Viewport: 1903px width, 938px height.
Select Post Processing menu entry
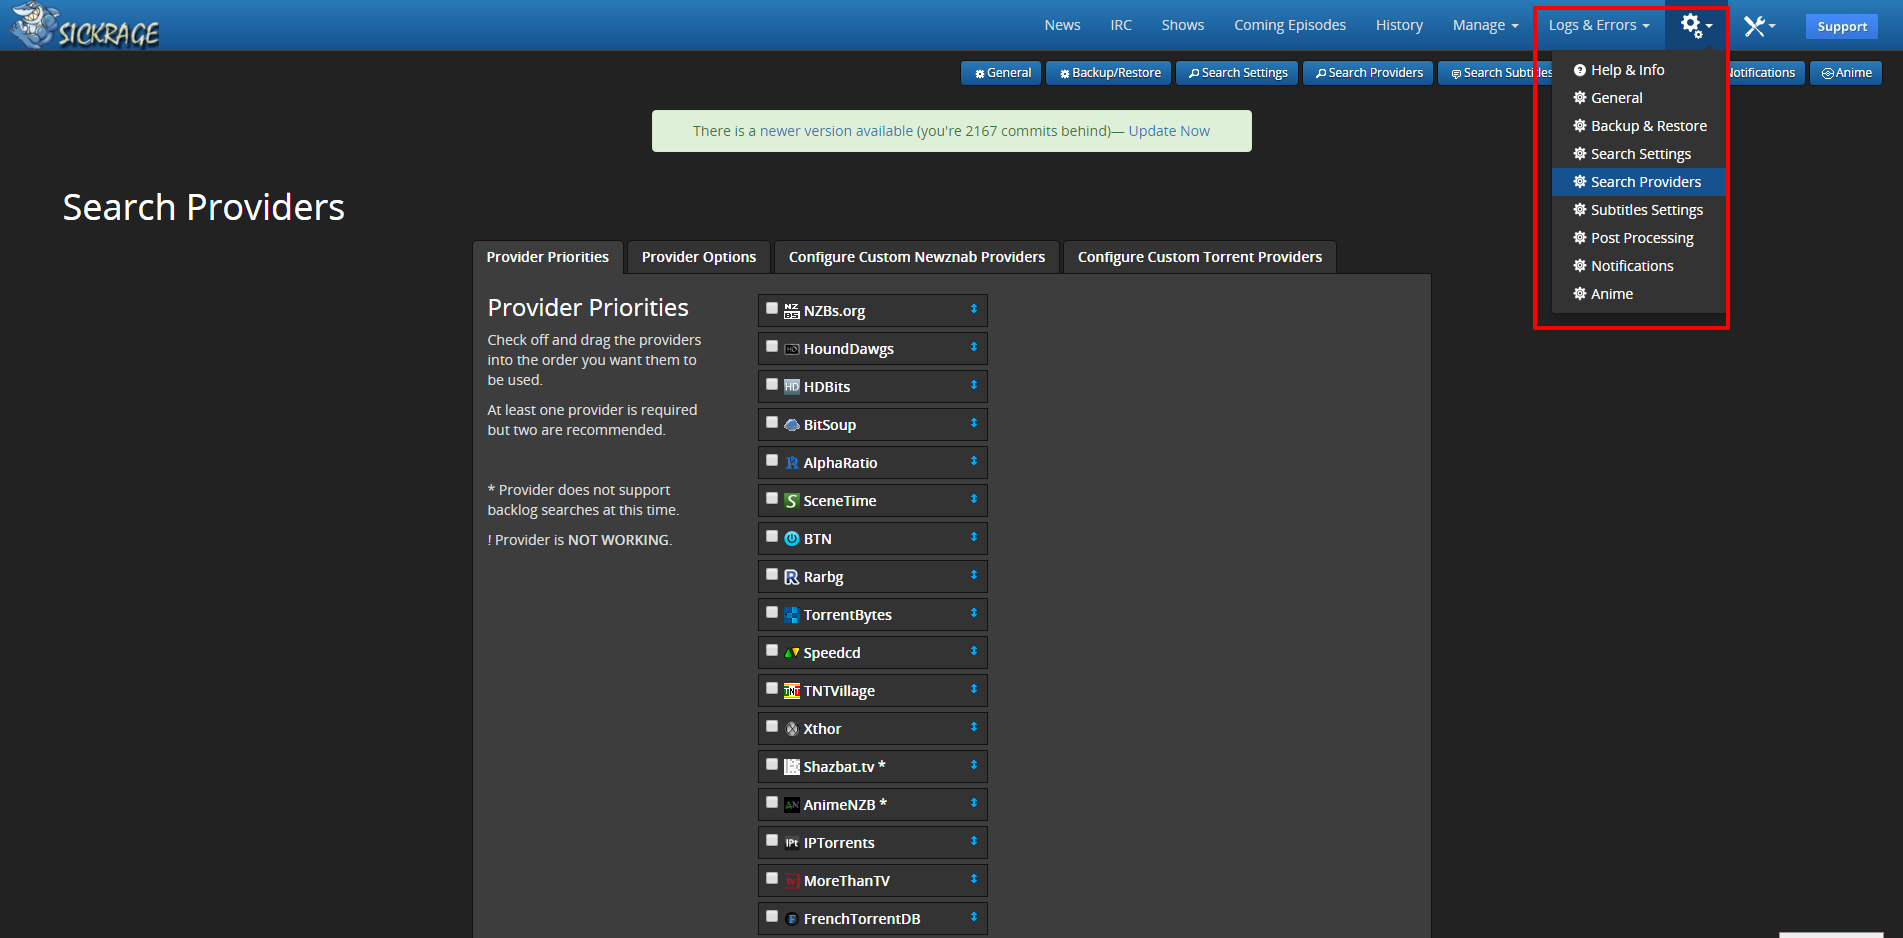pyautogui.click(x=1638, y=238)
